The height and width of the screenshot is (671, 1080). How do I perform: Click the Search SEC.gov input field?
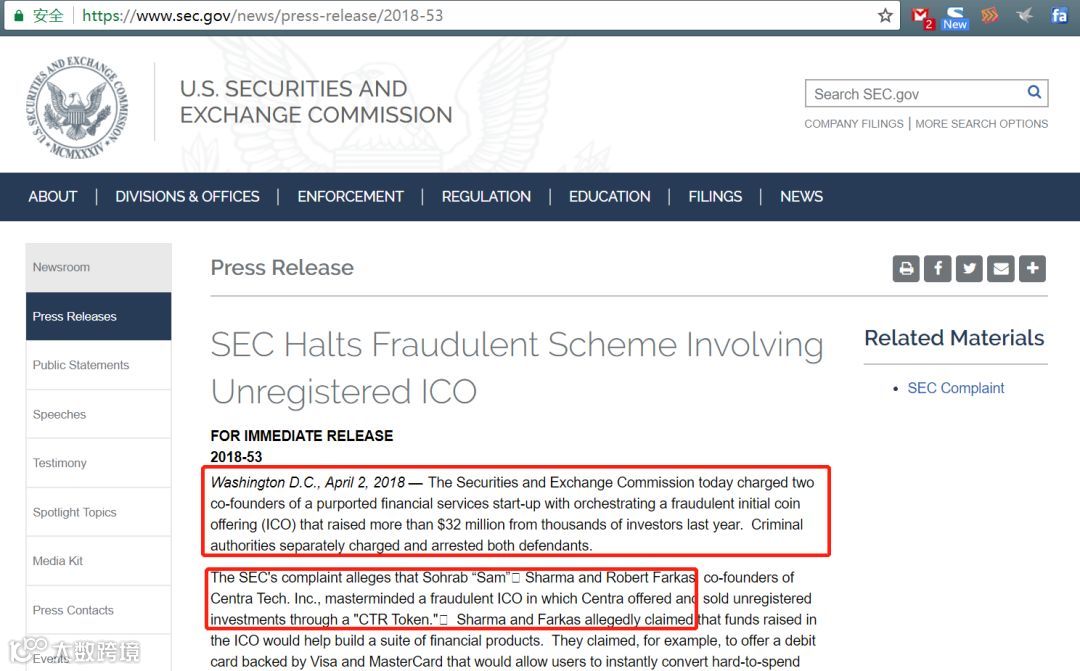coord(915,94)
